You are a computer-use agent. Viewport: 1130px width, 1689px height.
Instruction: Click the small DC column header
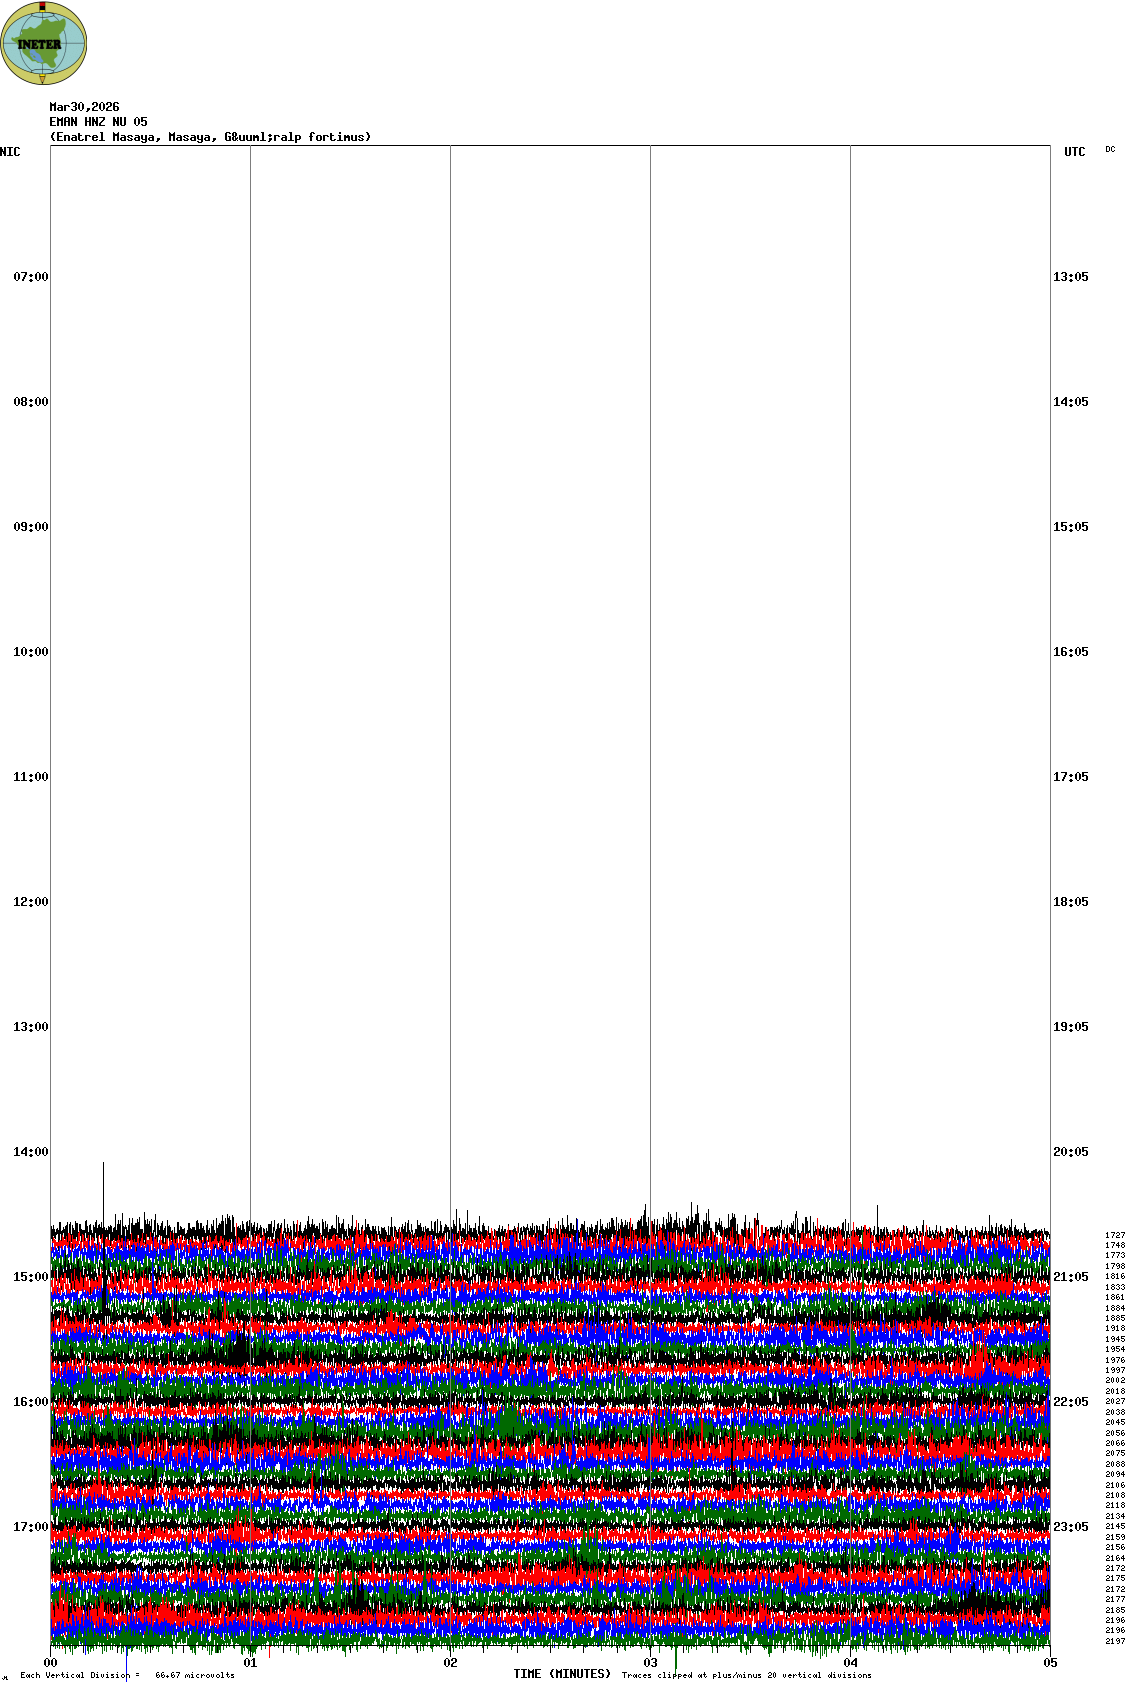(1110, 149)
